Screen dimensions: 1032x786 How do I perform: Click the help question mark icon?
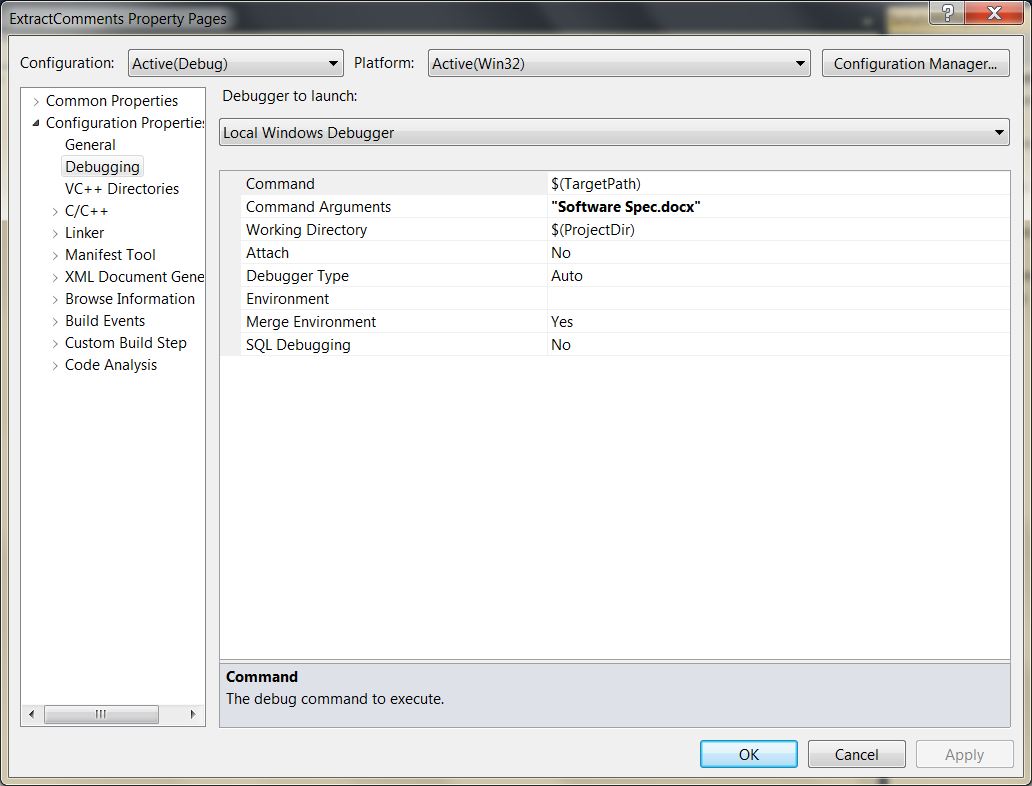coord(946,14)
